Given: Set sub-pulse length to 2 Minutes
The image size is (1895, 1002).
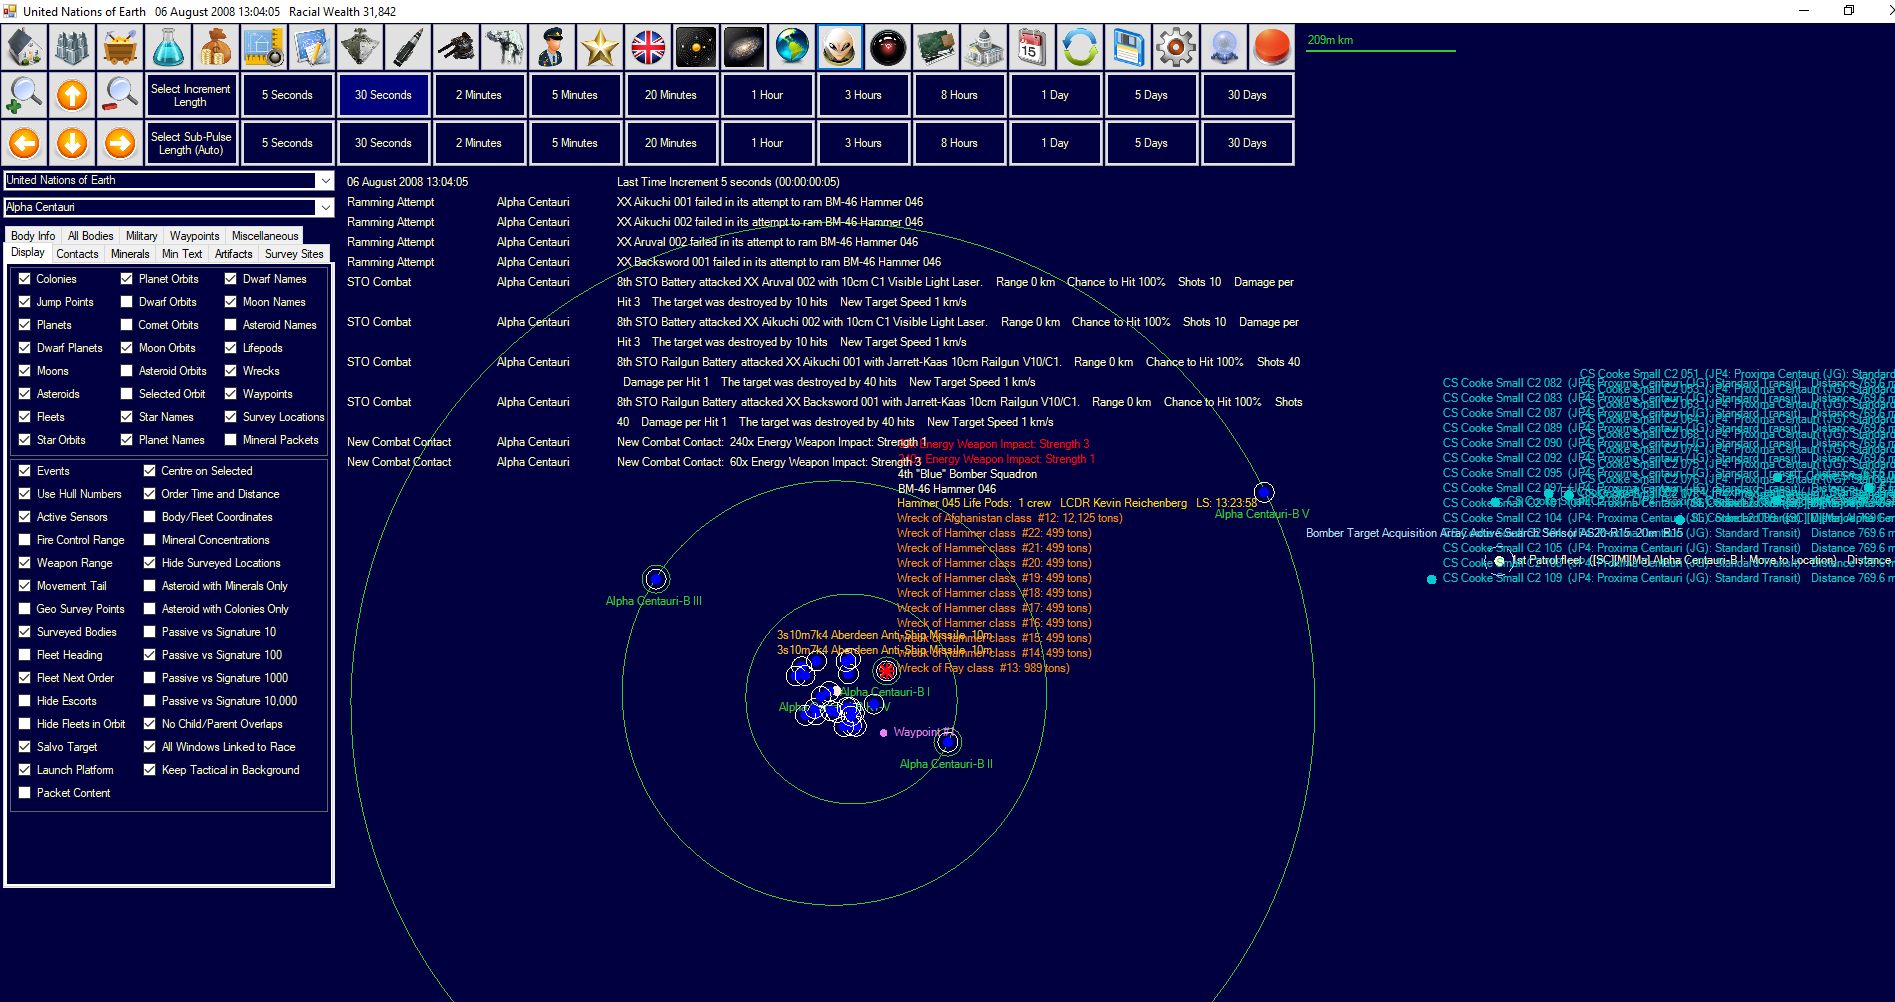Looking at the screenshot, I should [x=479, y=143].
